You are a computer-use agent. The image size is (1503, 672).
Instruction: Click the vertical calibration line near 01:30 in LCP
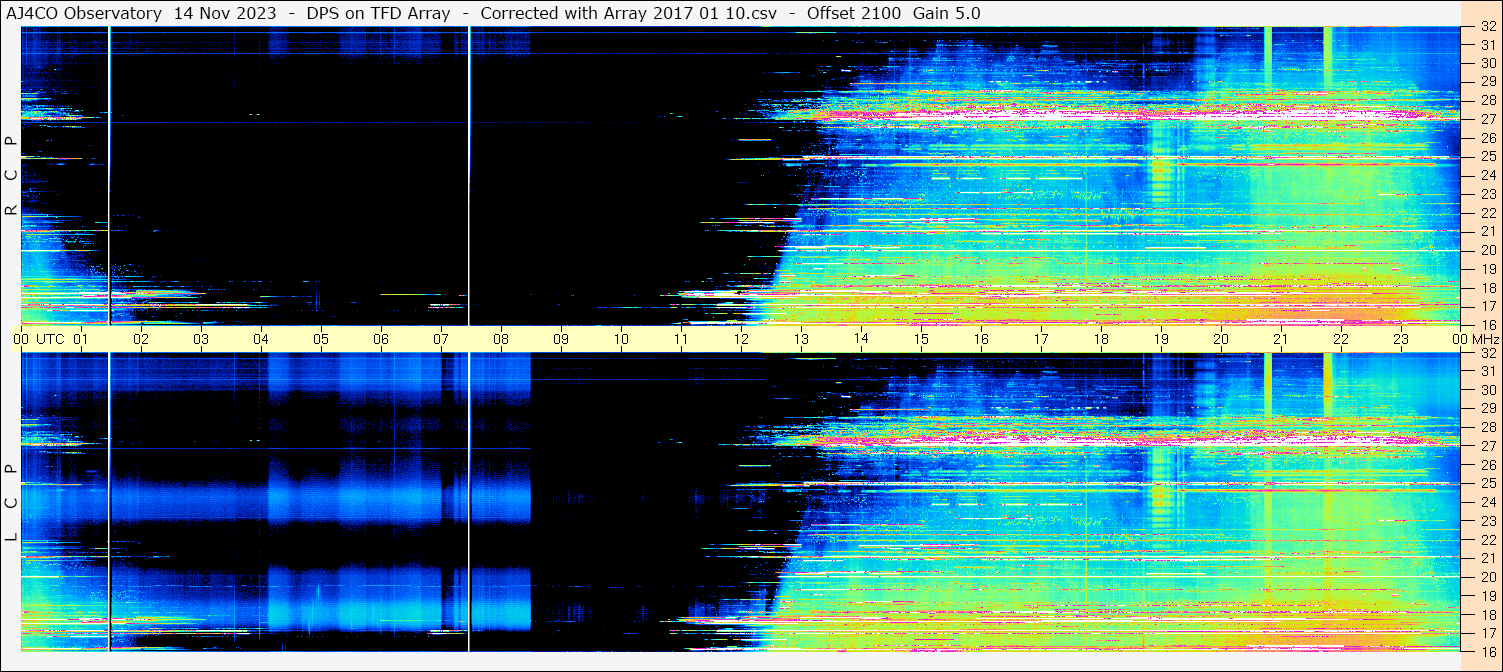pos(109,503)
